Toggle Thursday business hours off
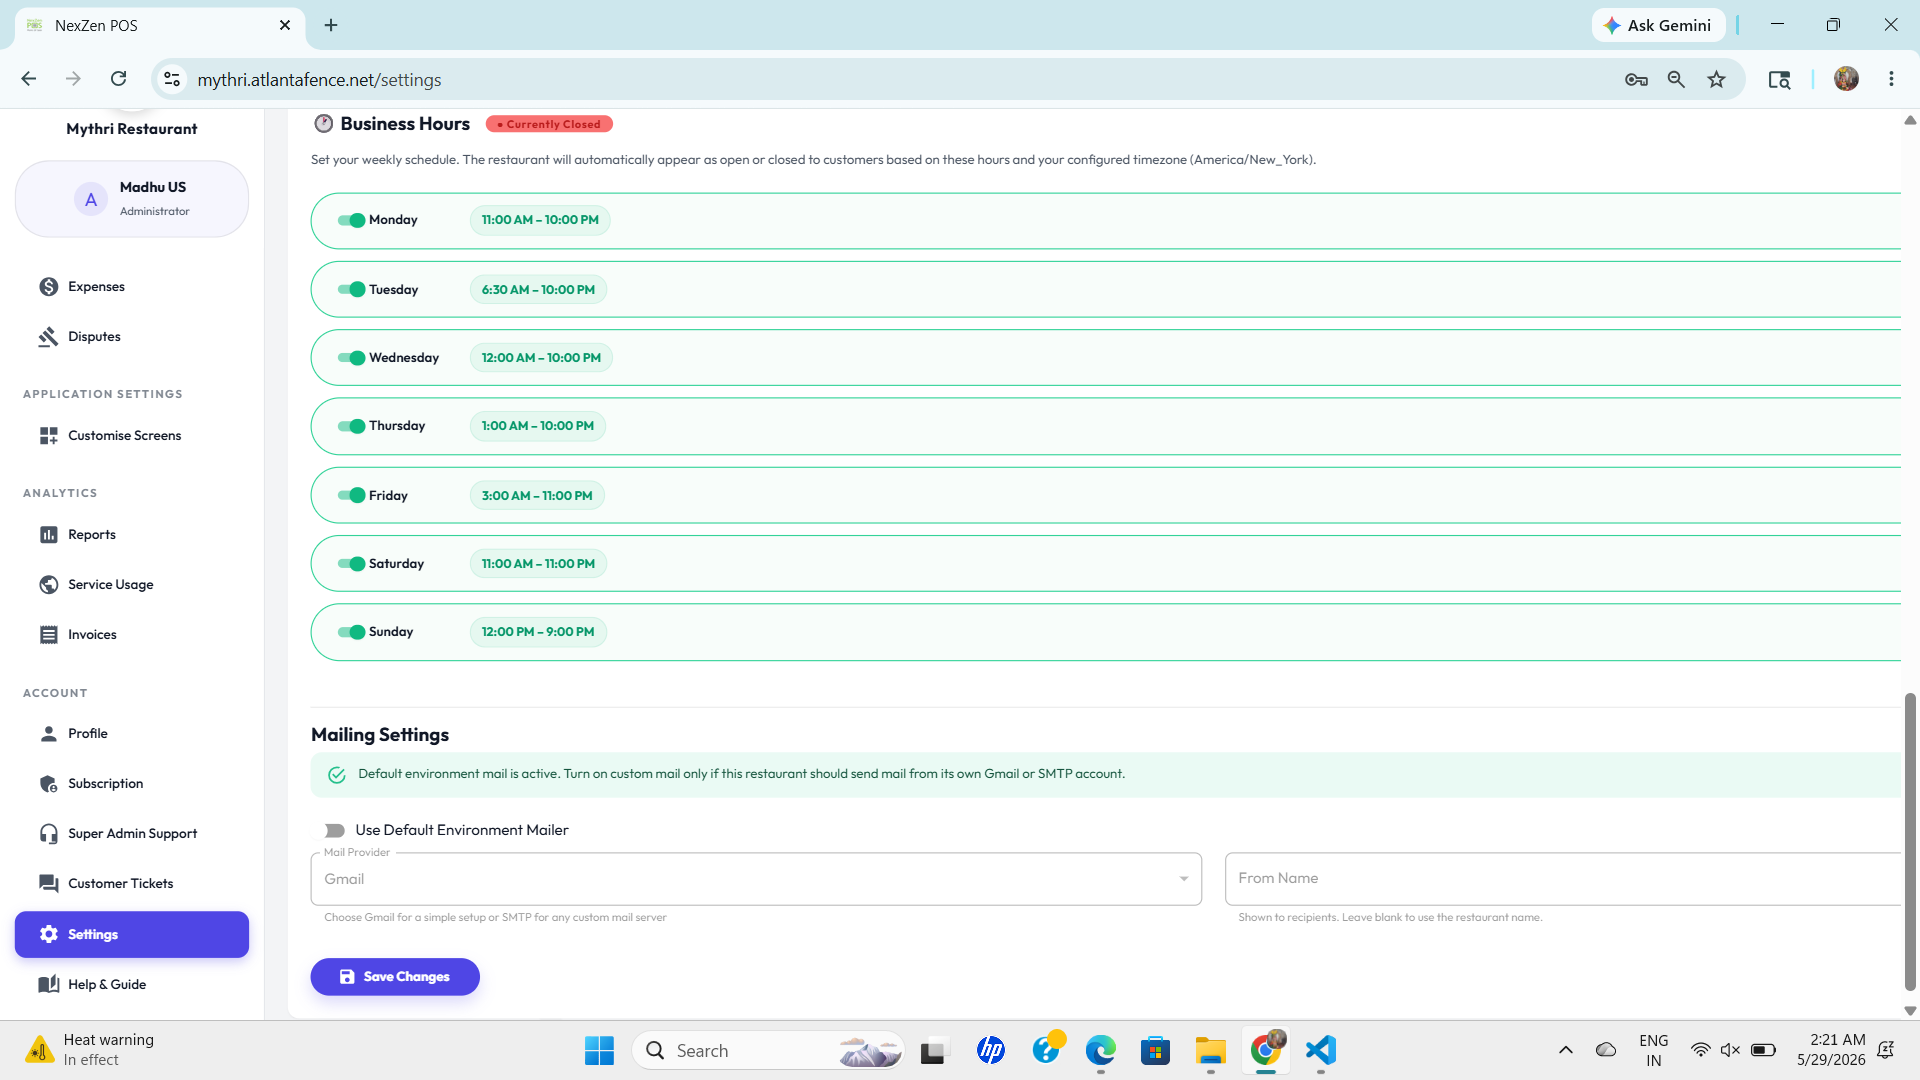This screenshot has width=1920, height=1080. click(x=351, y=426)
